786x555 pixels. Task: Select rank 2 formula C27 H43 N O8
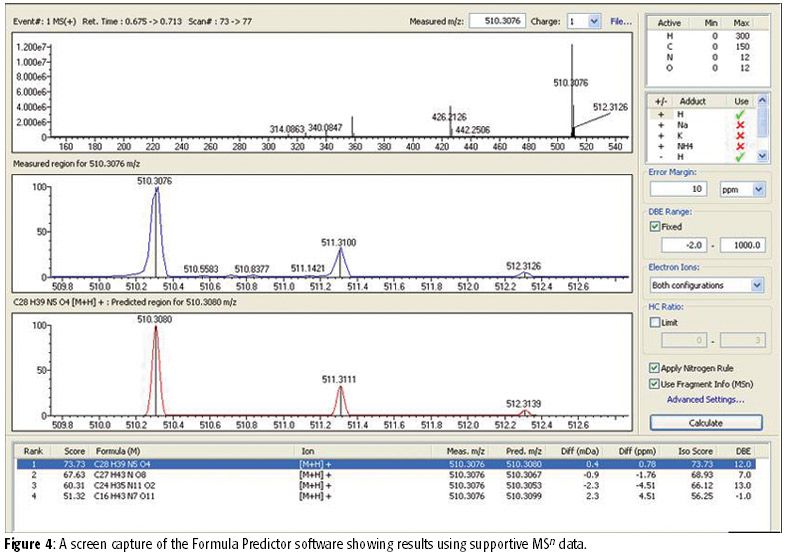(x=385, y=475)
